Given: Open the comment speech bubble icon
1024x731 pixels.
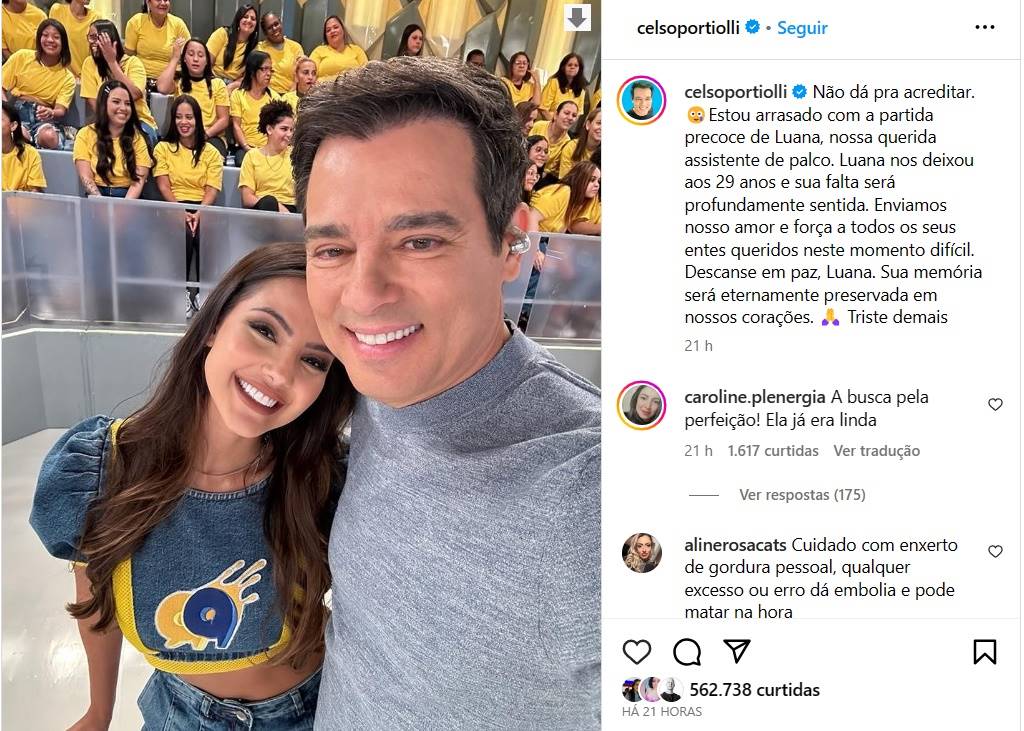Looking at the screenshot, I should coord(687,652).
